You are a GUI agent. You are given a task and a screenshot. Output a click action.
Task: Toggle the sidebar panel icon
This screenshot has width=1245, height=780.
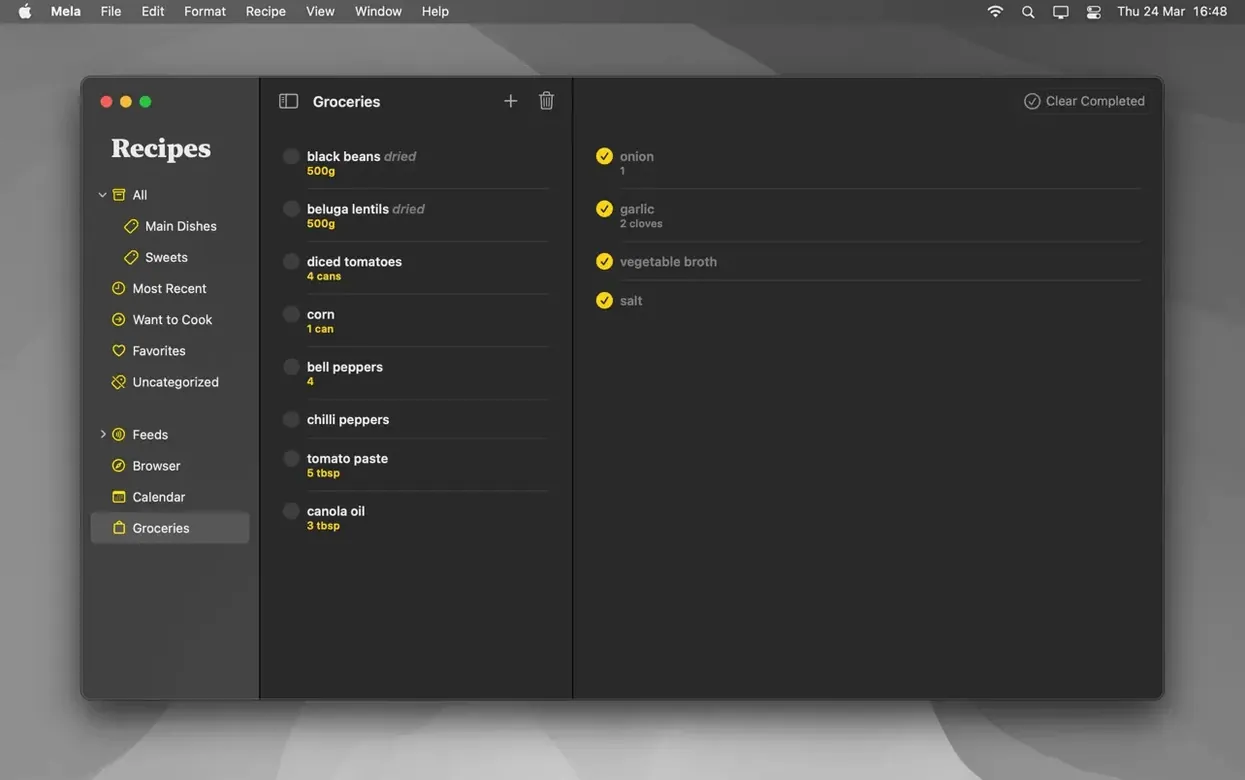point(288,101)
